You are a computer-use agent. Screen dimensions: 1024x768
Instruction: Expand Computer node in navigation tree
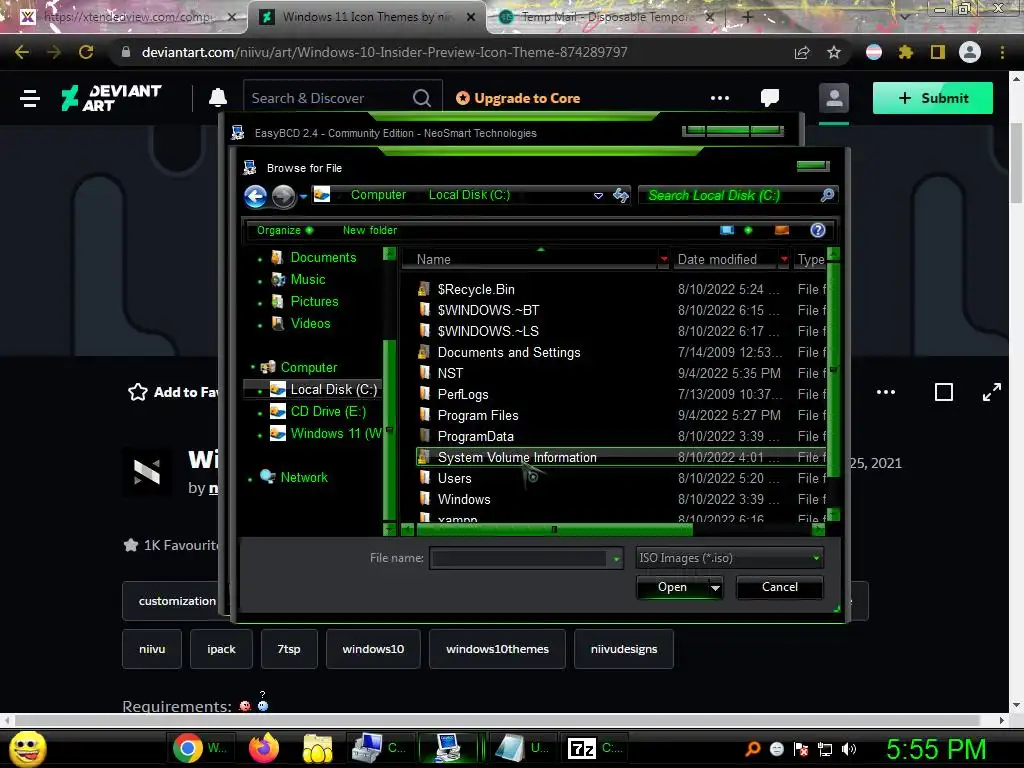(x=253, y=367)
